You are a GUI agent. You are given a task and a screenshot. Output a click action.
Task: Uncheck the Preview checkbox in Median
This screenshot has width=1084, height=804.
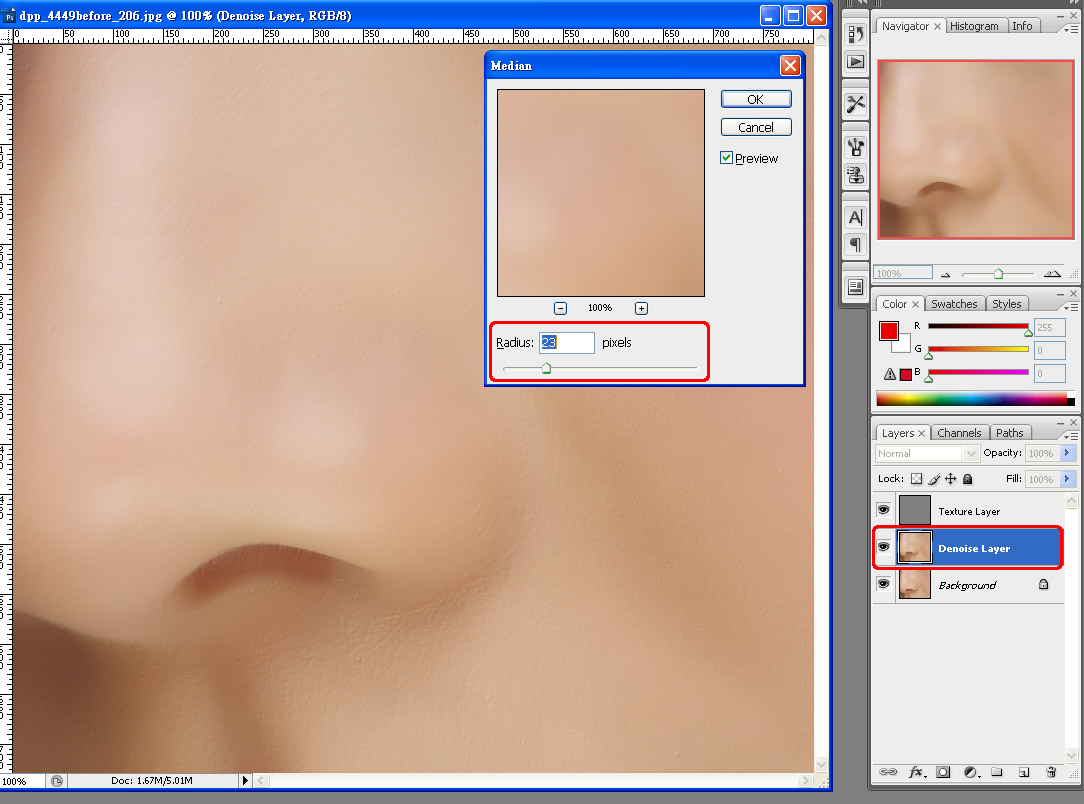[727, 158]
